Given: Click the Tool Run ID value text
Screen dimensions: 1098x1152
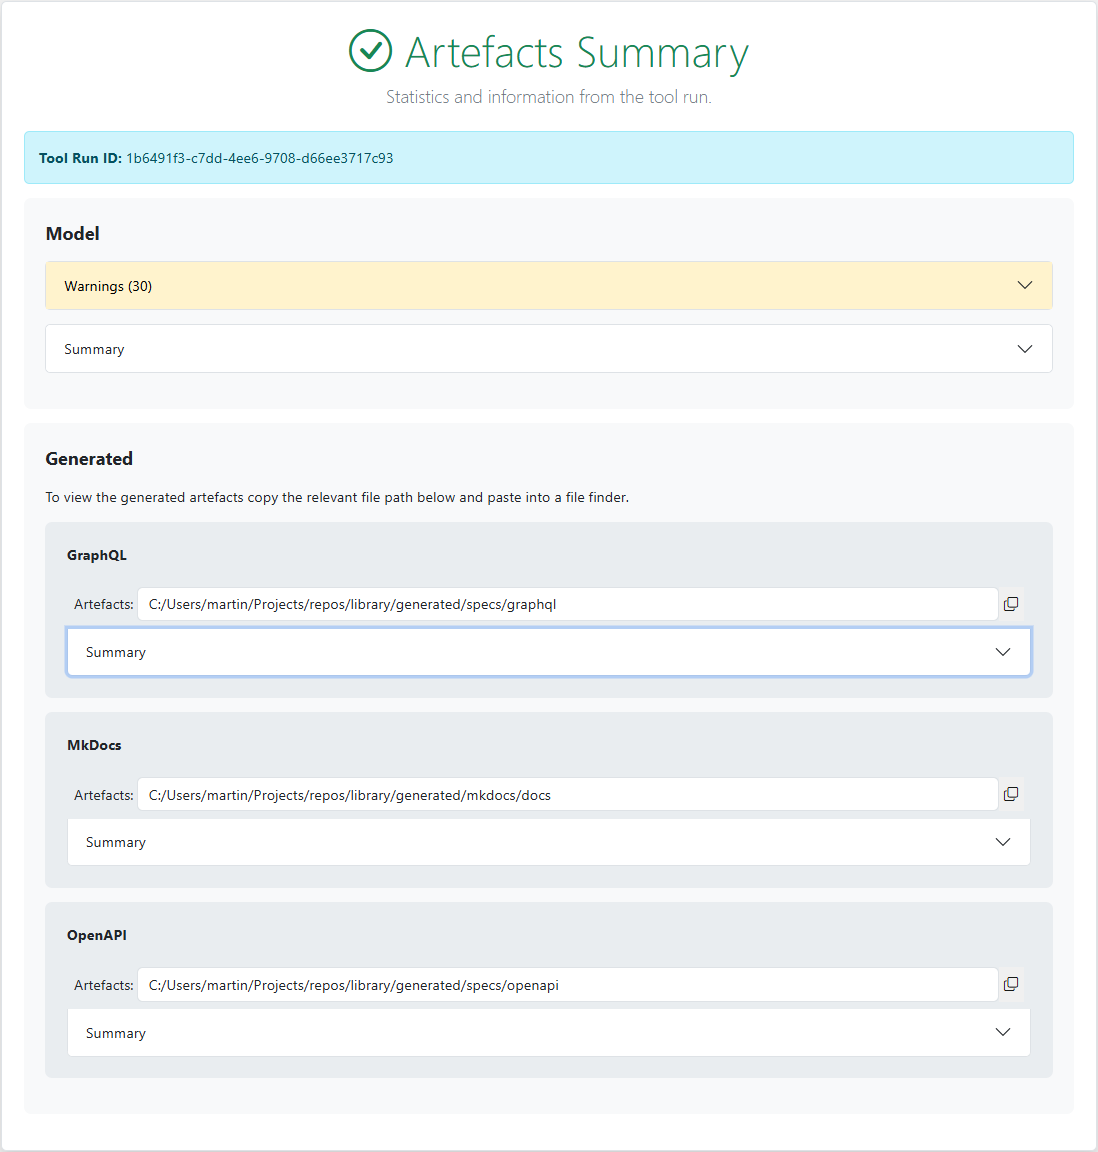Looking at the screenshot, I should (x=259, y=158).
